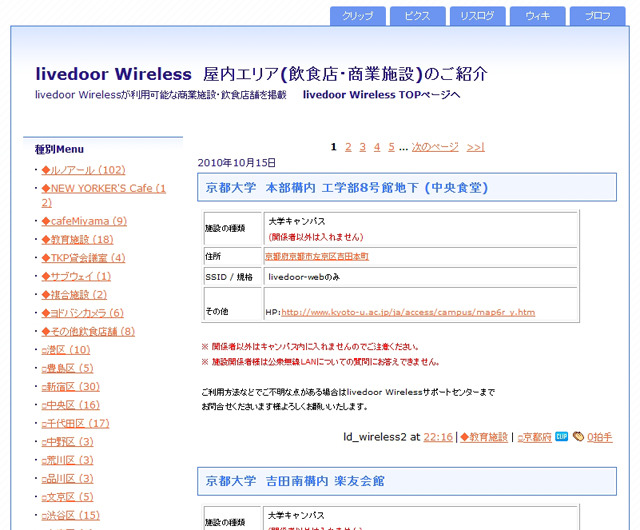Open the 文京区 (5) area link
This screenshot has width=640, height=530.
pos(67,497)
